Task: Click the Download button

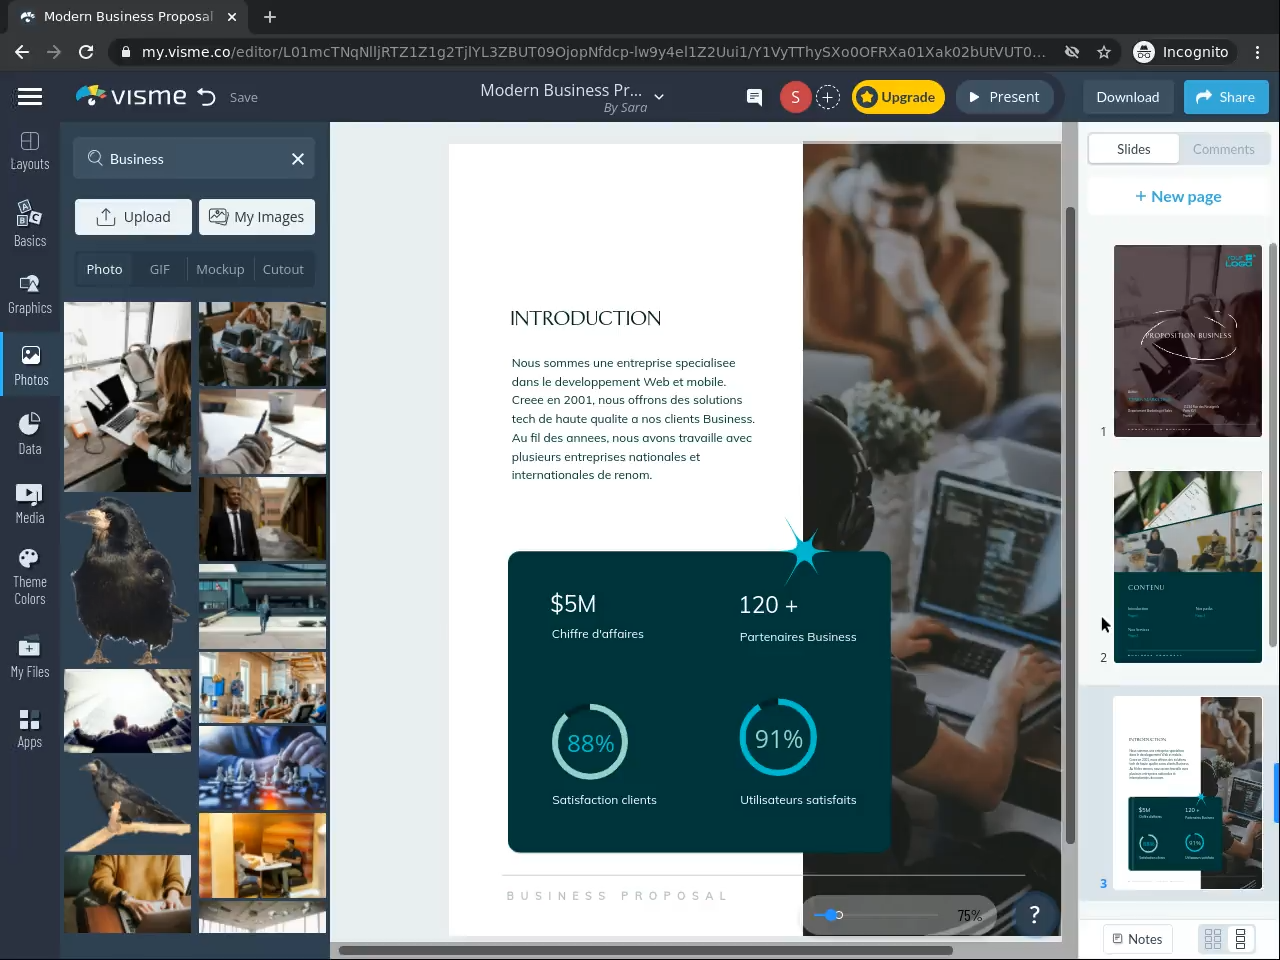Action: click(1127, 97)
